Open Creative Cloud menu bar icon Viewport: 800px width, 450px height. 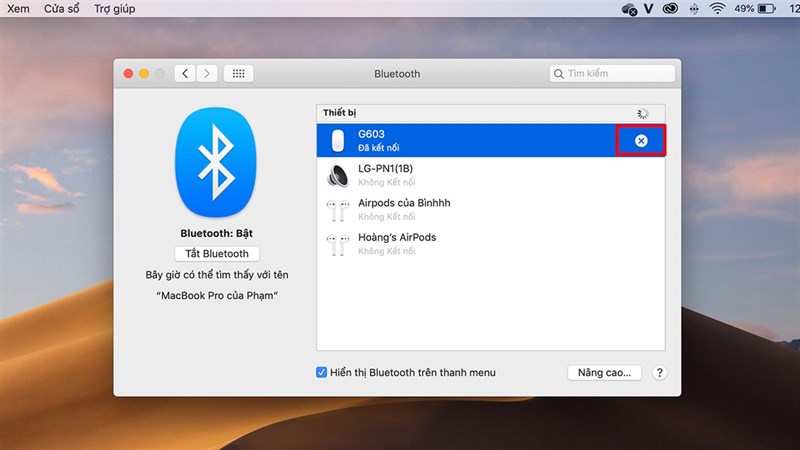coord(670,9)
